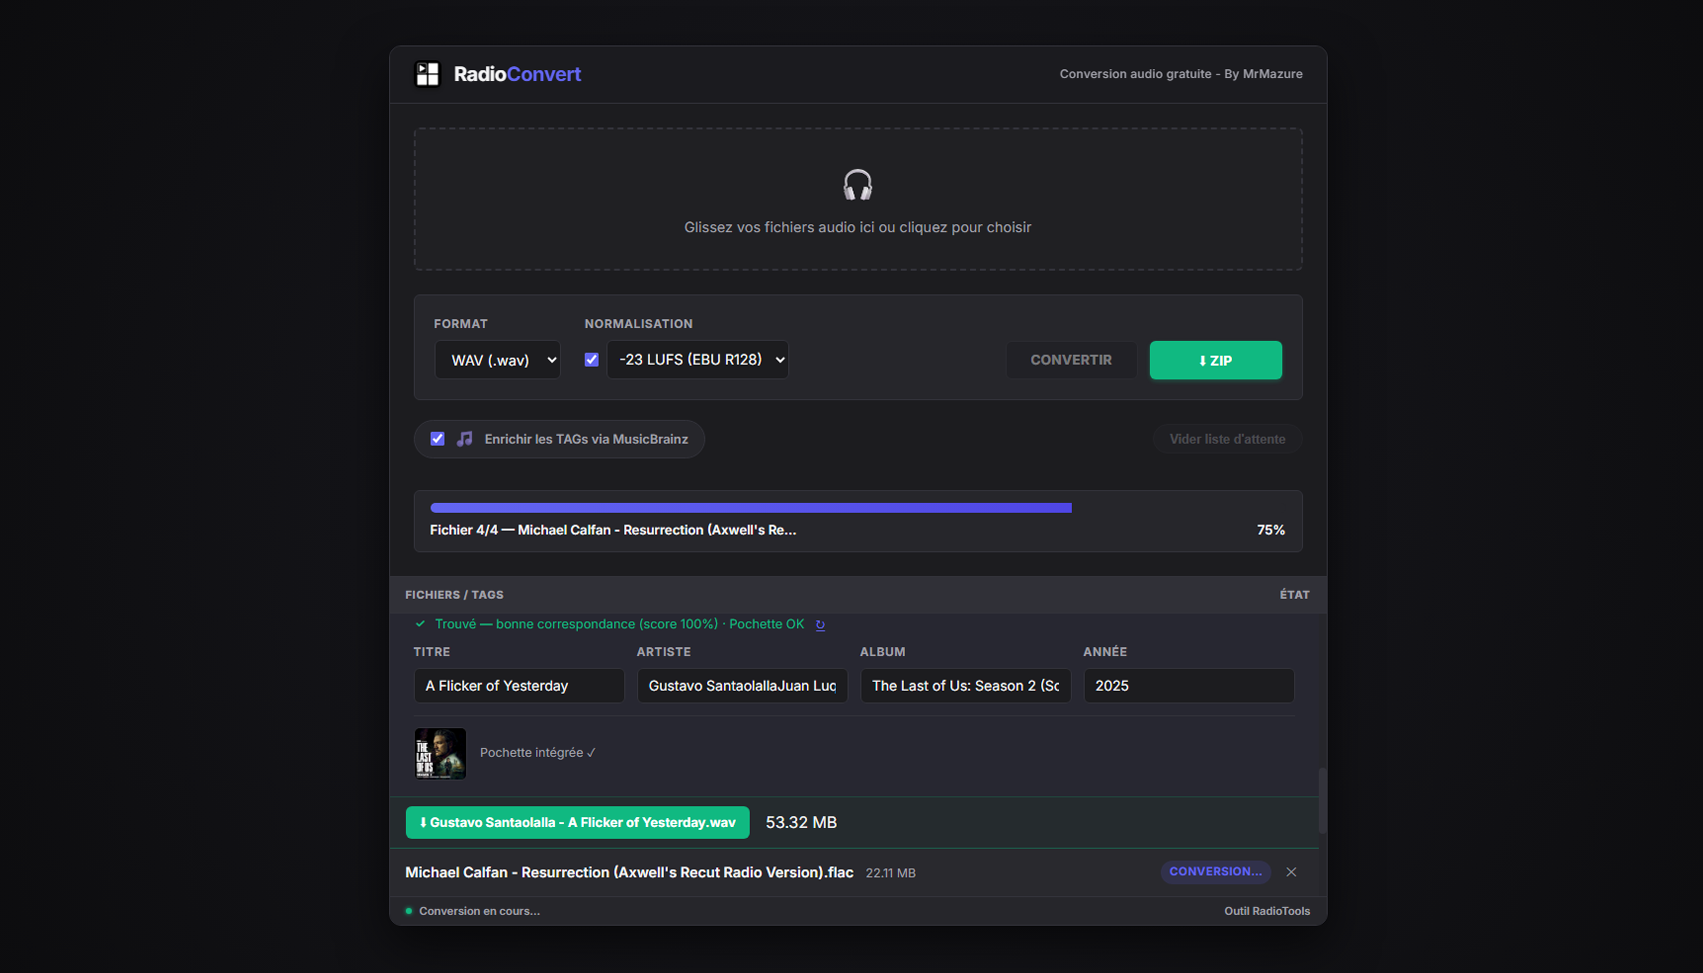Click the Pochette intégrée label
Image resolution: width=1703 pixels, height=973 pixels.
[538, 753]
